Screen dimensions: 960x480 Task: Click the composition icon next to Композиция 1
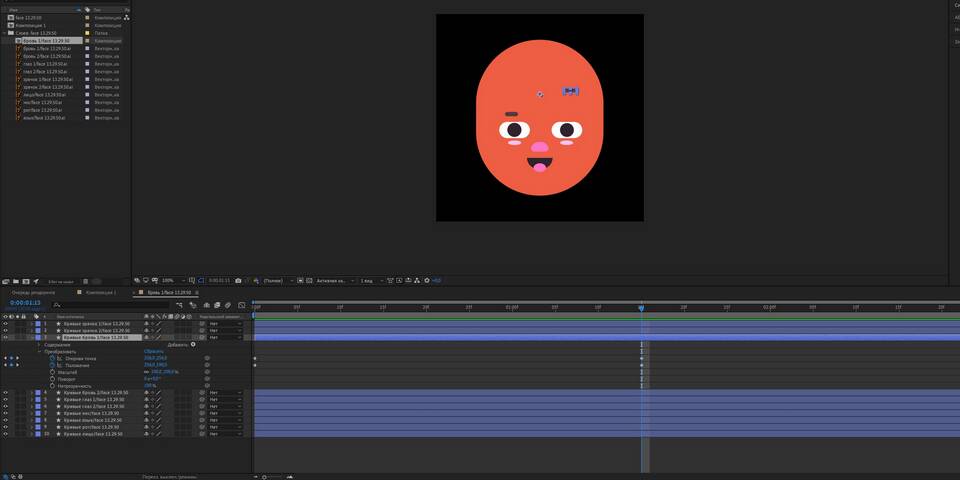[x=11, y=26]
